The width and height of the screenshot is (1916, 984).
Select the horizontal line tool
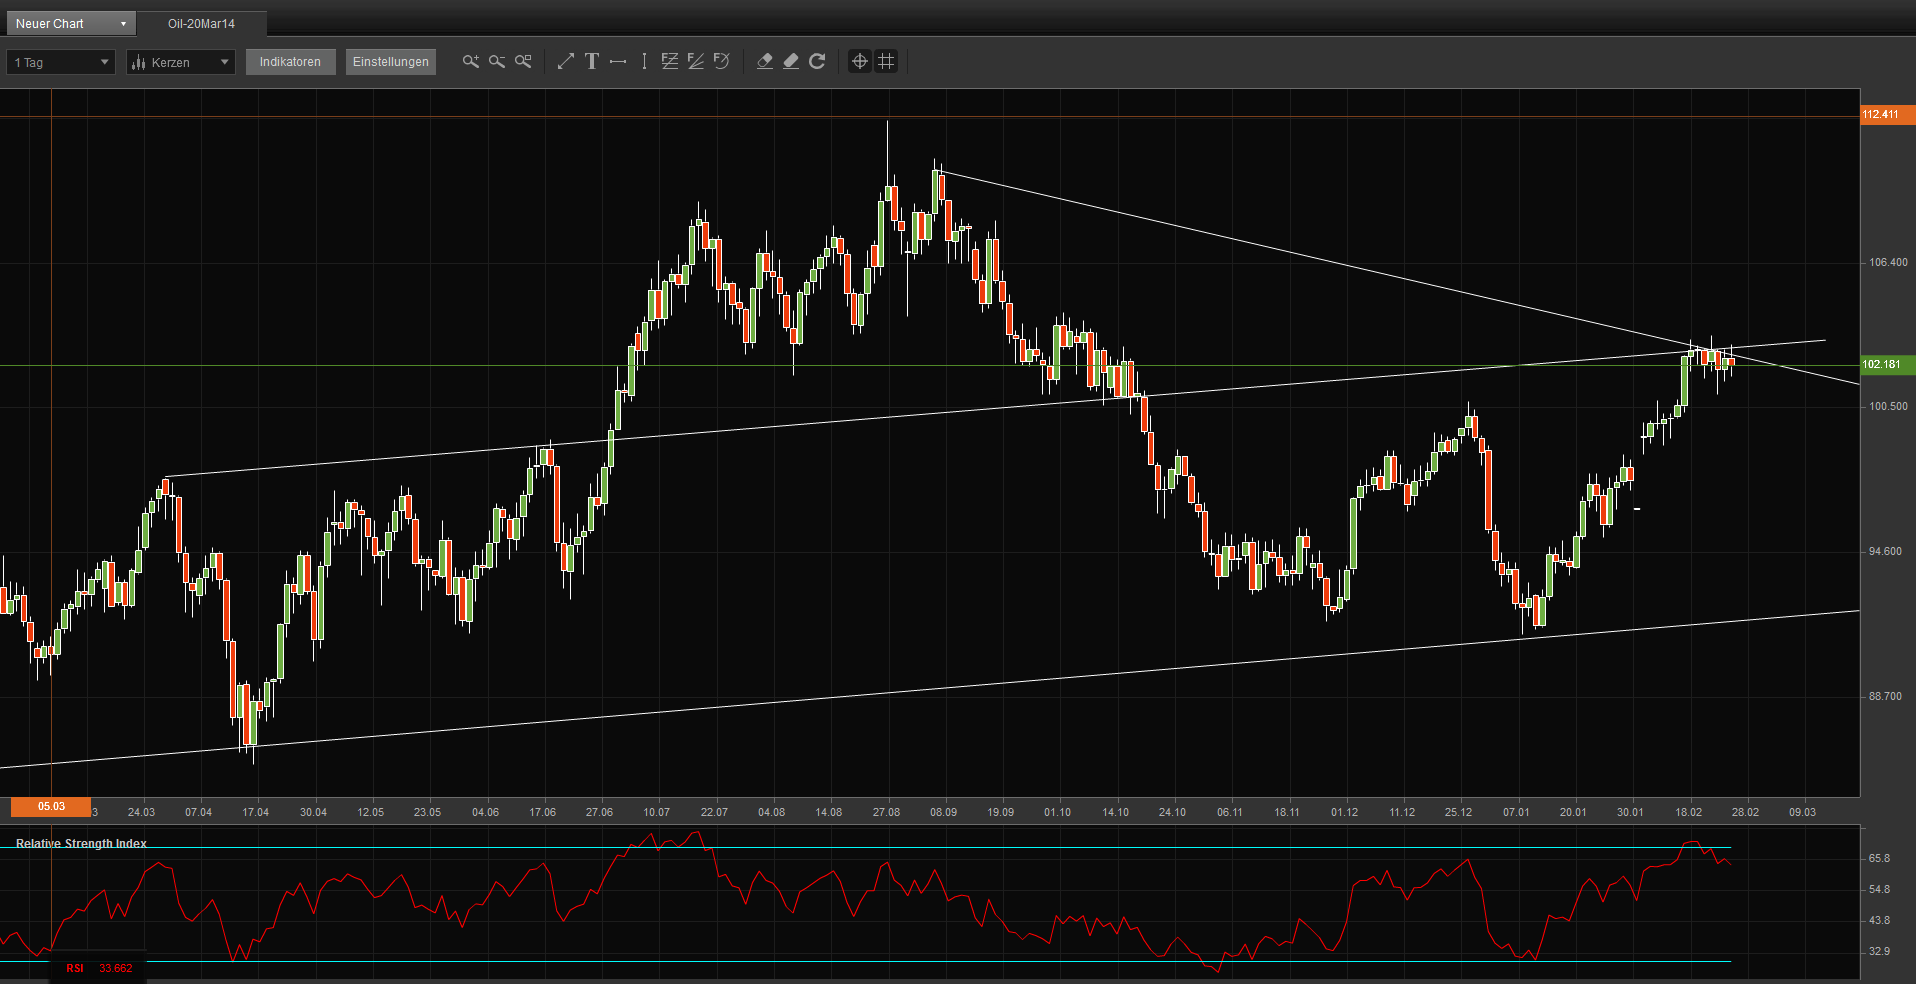pyautogui.click(x=618, y=61)
